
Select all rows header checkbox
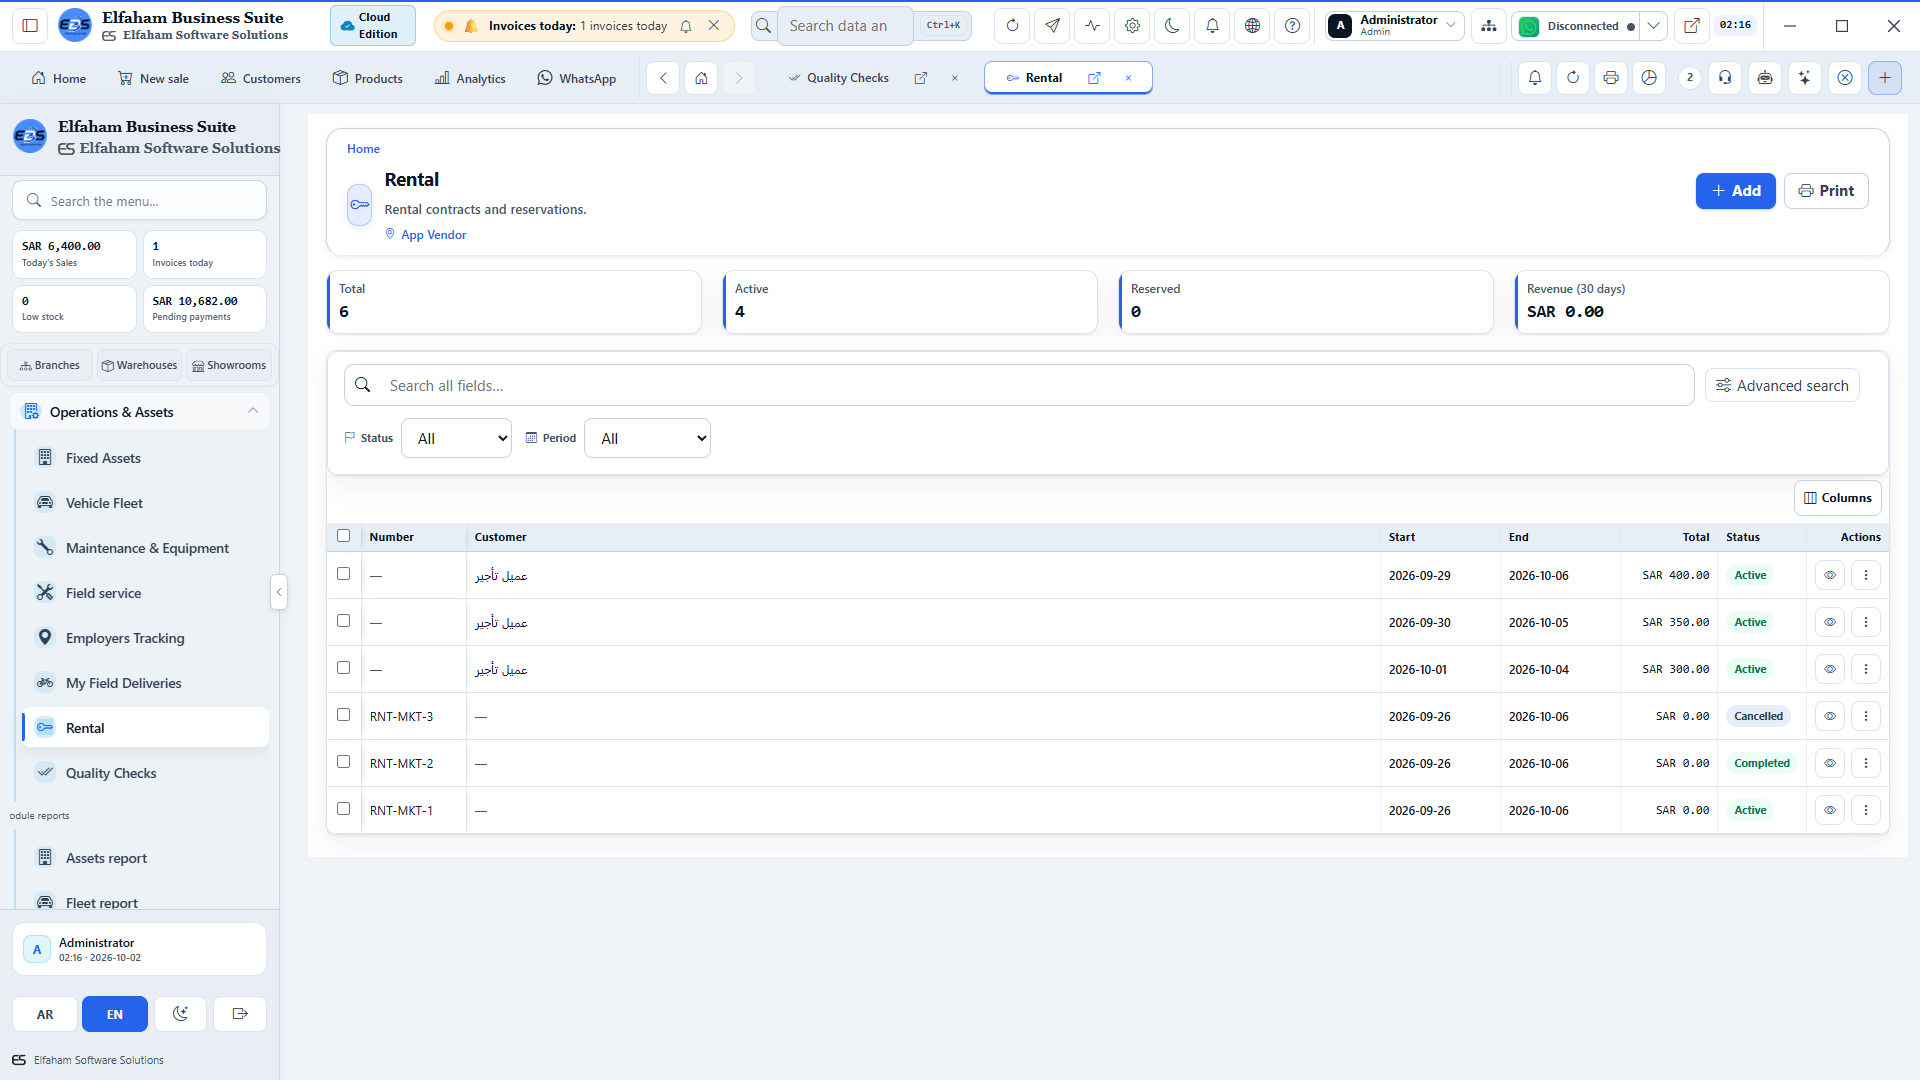point(343,536)
